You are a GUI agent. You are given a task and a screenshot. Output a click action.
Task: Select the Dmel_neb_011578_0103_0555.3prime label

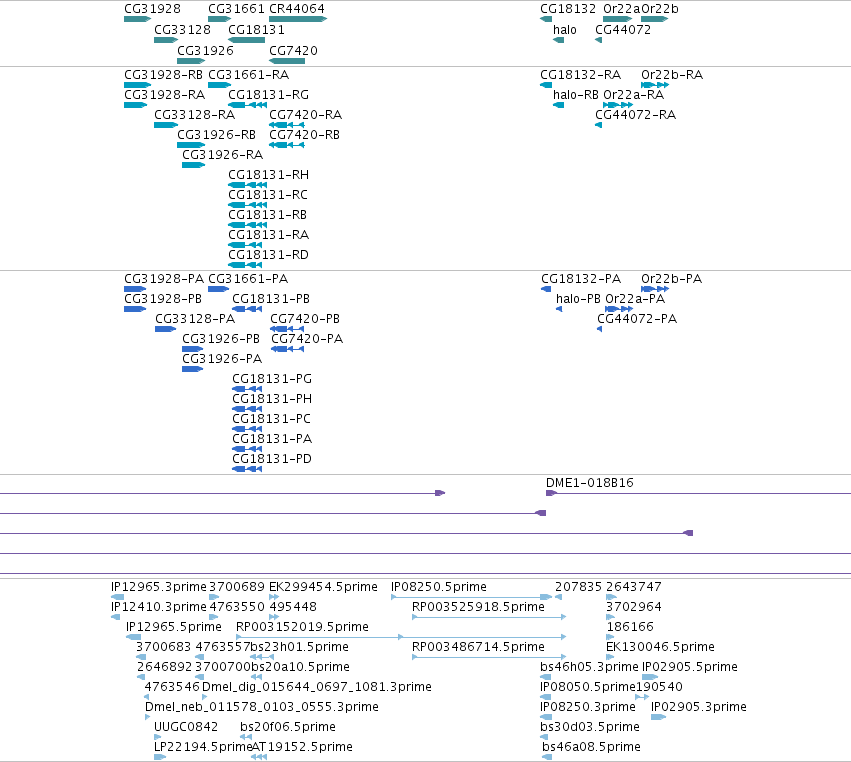(262, 707)
